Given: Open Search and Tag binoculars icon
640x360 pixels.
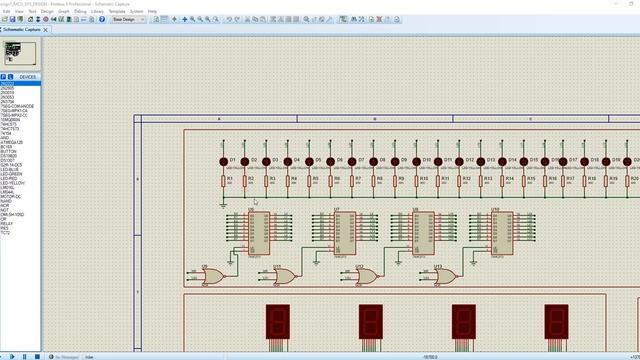Looking at the screenshot, I should pyautogui.click(x=353, y=19).
